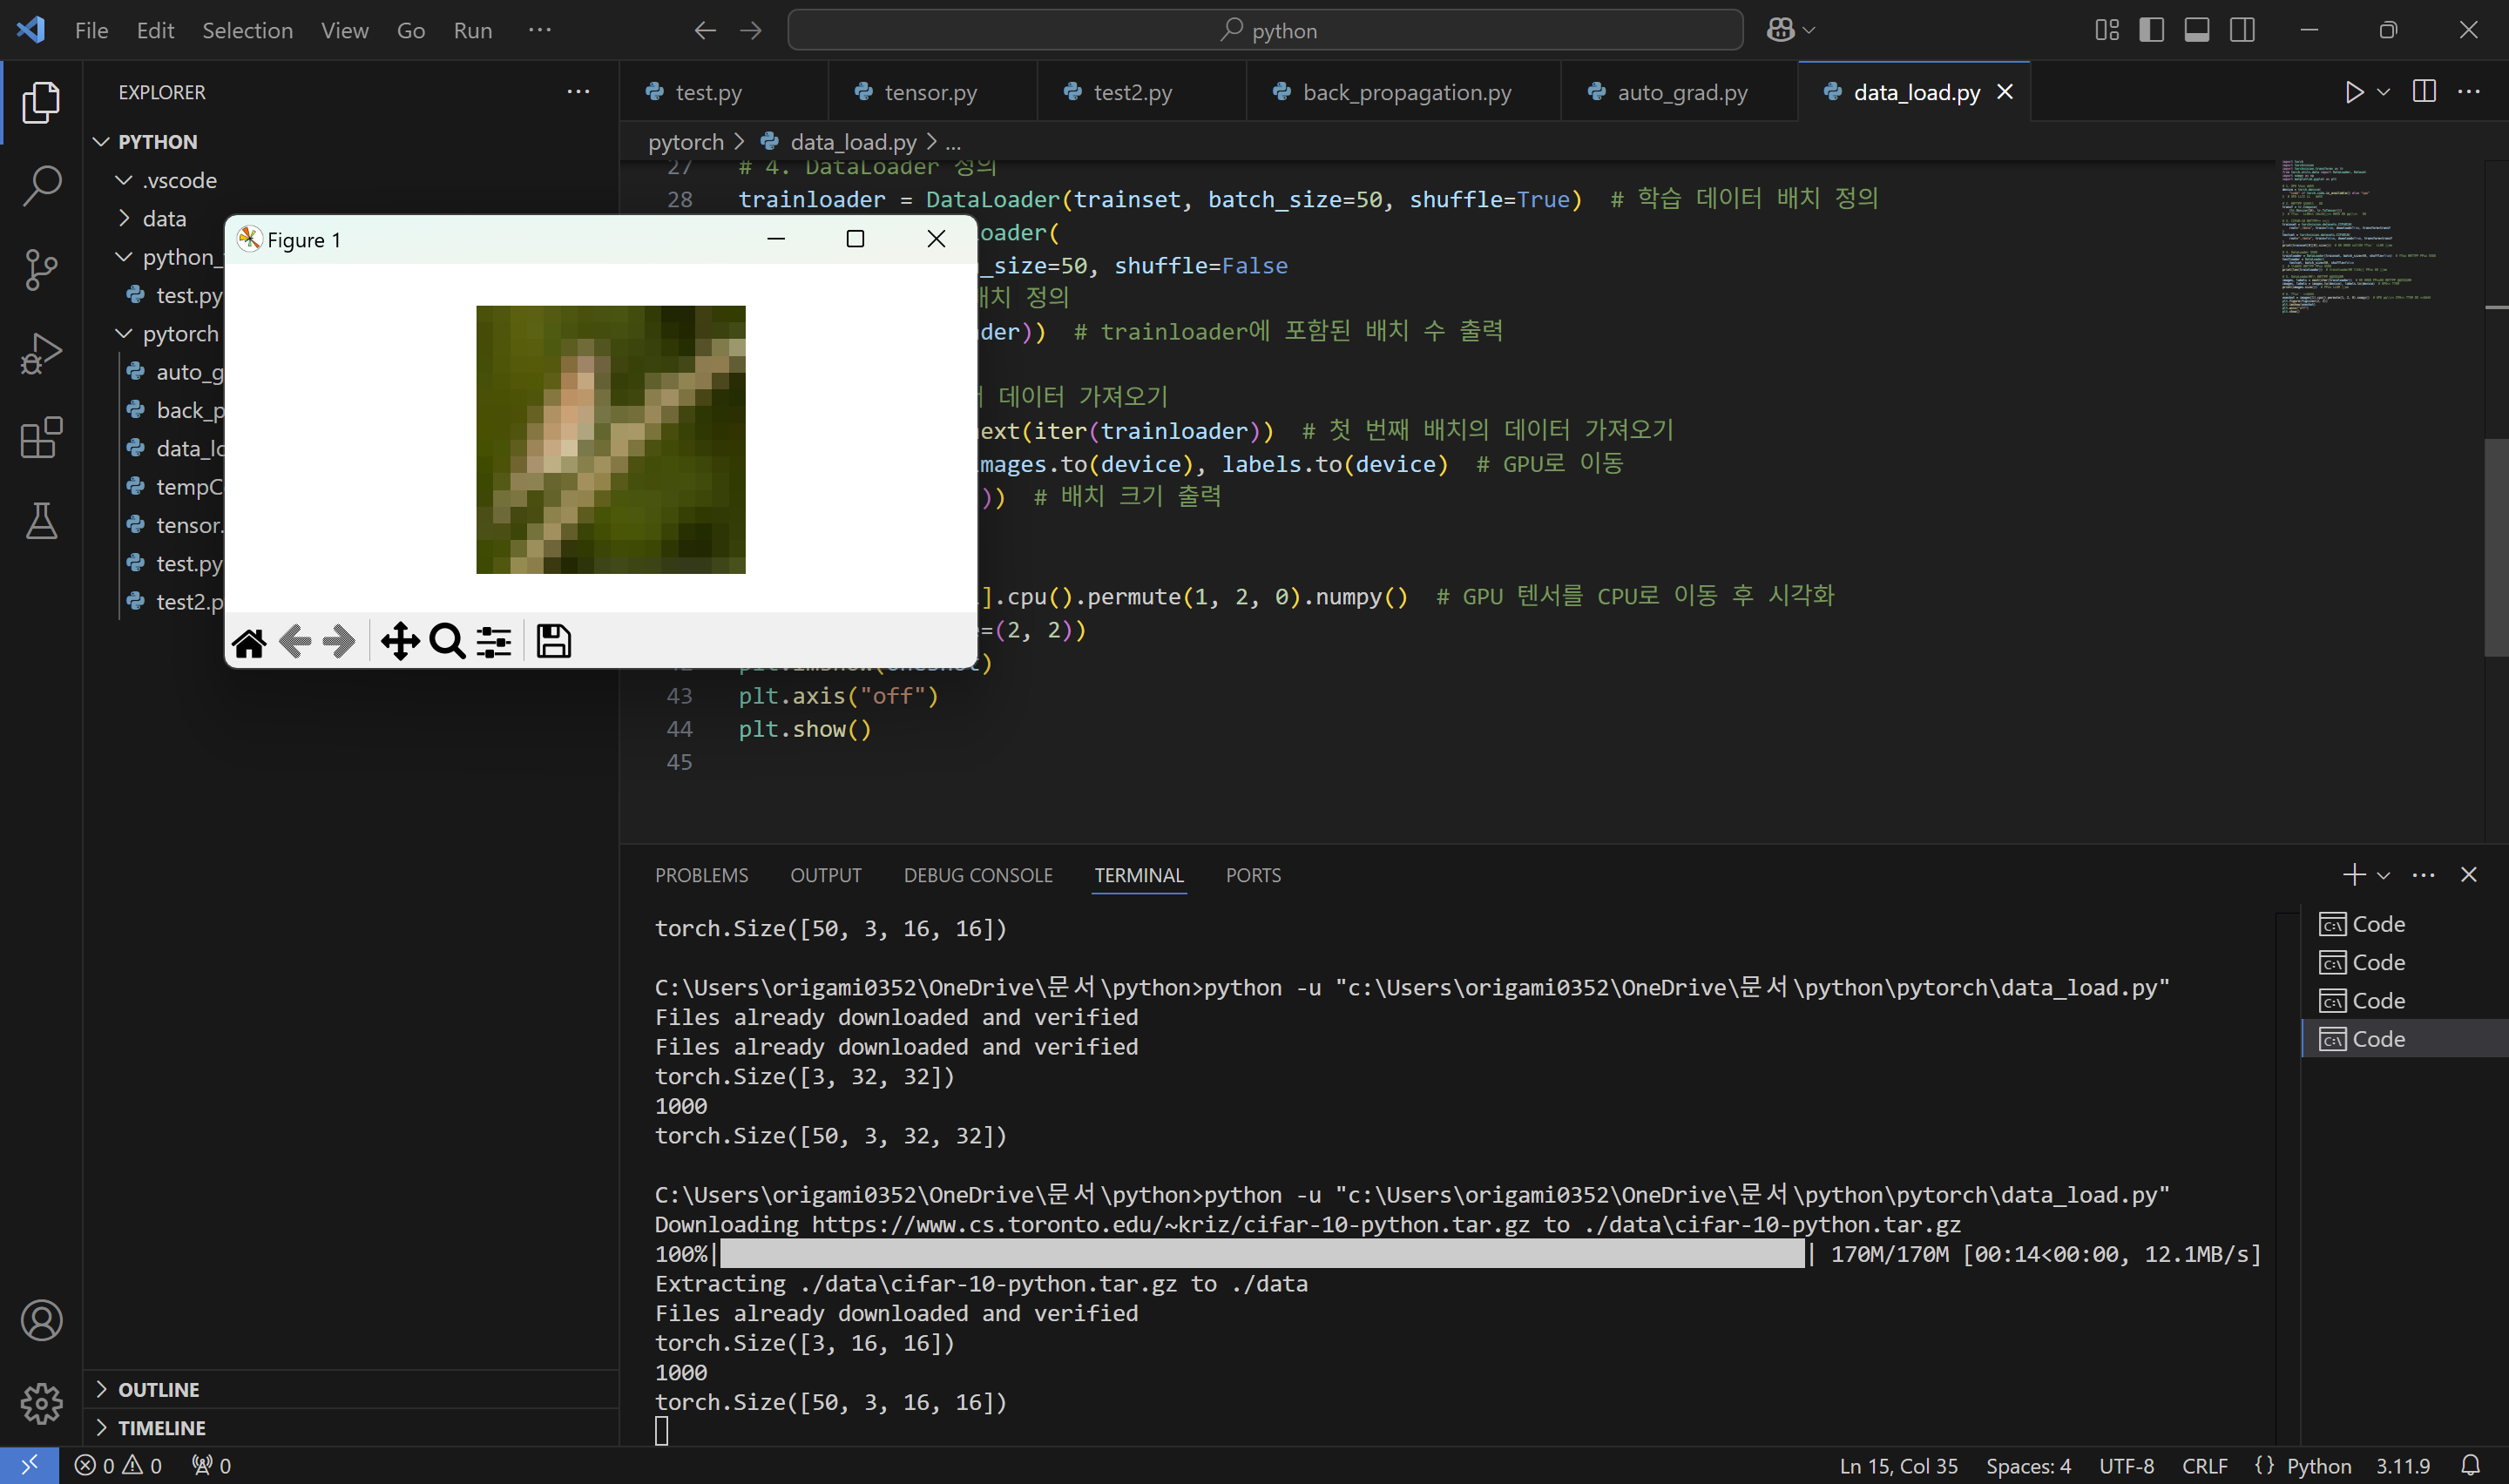This screenshot has width=2509, height=1484.
Task: Expand the data folder in Explorer
Action: click(163, 218)
